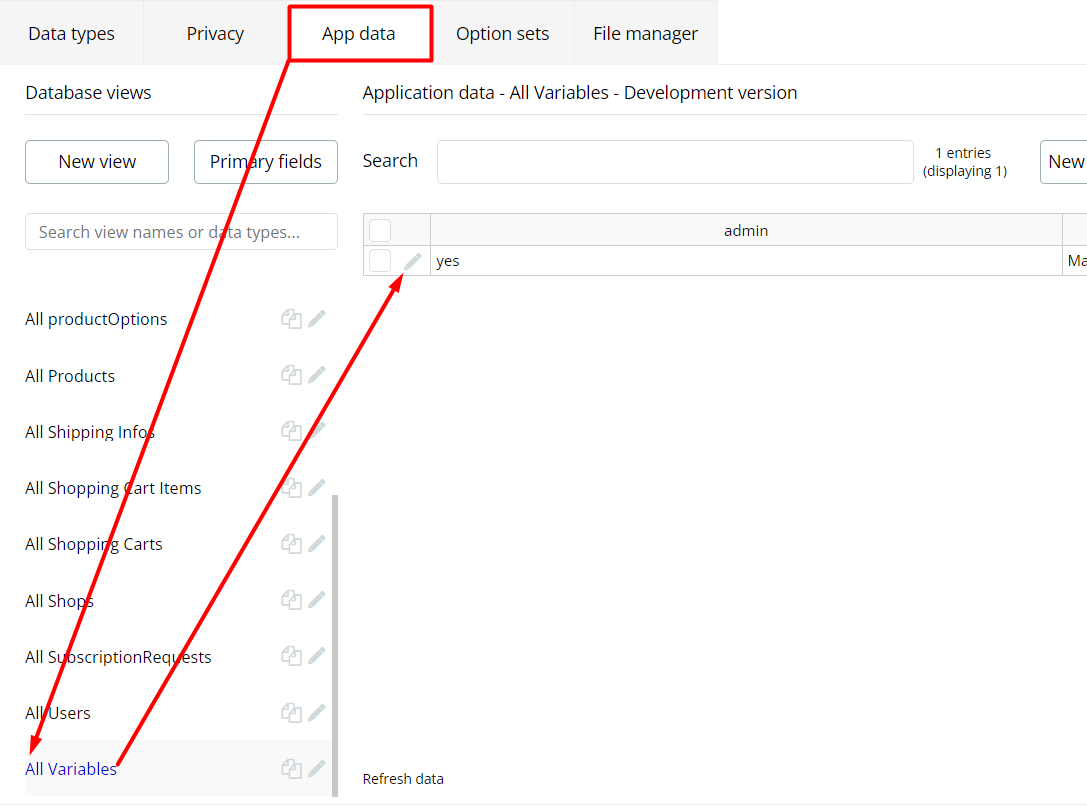1087x807 pixels.
Task: Select the All Variables view
Action: tap(71, 769)
